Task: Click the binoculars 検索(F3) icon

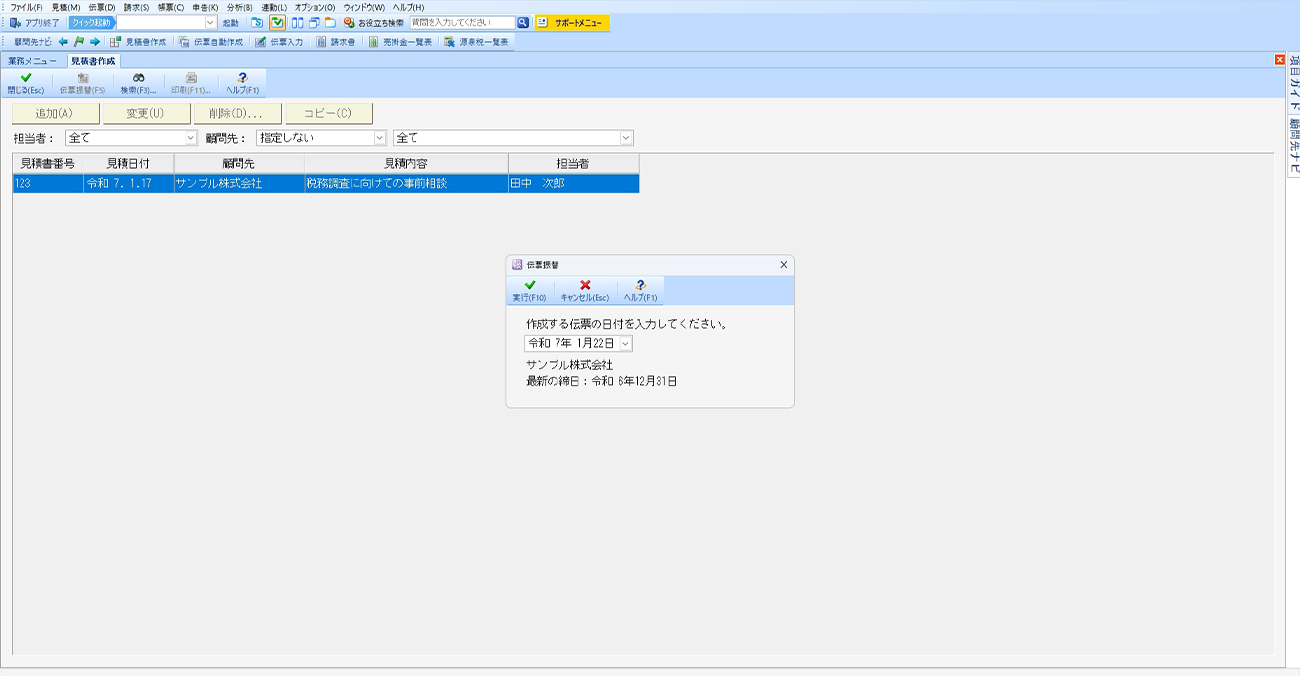Action: 138,83
